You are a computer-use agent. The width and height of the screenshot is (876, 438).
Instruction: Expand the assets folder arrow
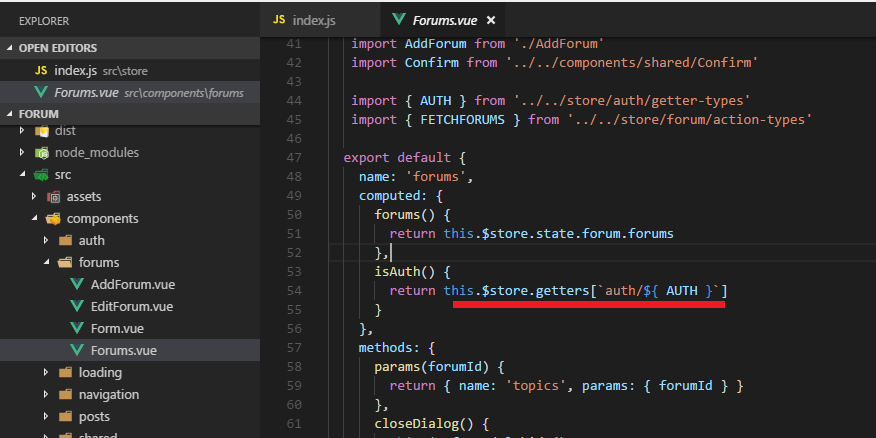[x=34, y=197]
